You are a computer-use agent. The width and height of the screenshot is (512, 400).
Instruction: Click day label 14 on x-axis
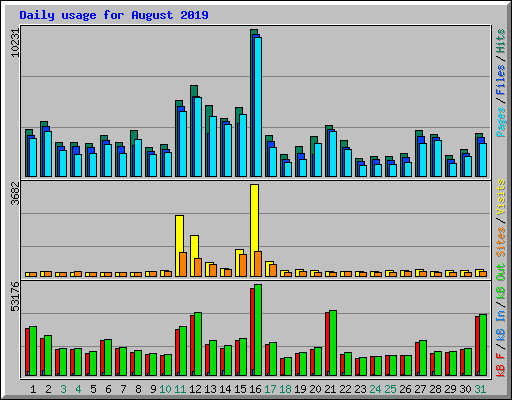(x=225, y=389)
